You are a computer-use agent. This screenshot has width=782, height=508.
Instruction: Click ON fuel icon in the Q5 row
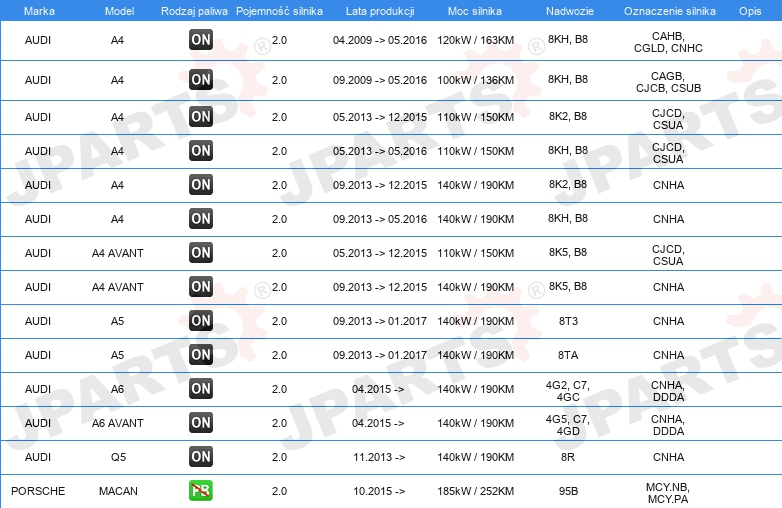click(x=201, y=457)
